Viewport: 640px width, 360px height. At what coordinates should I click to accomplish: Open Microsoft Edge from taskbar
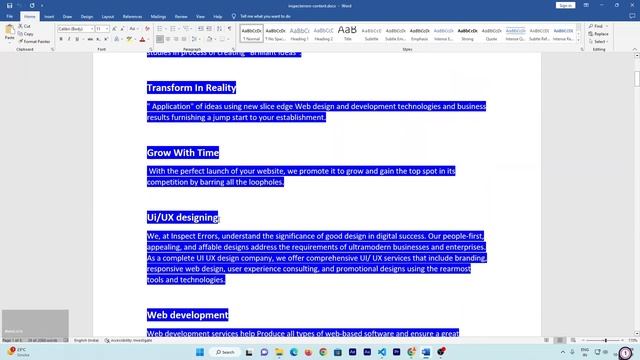[x=293, y=352]
